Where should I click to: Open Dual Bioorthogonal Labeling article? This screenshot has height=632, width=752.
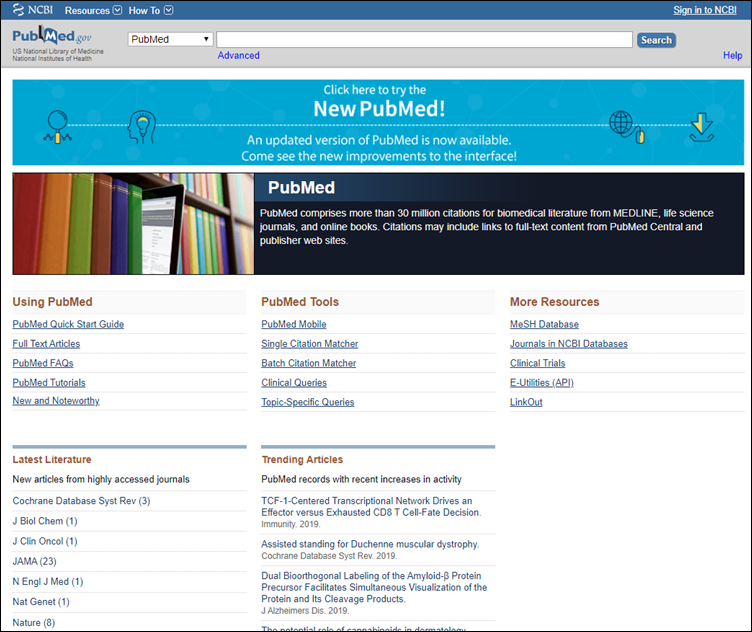[374, 587]
